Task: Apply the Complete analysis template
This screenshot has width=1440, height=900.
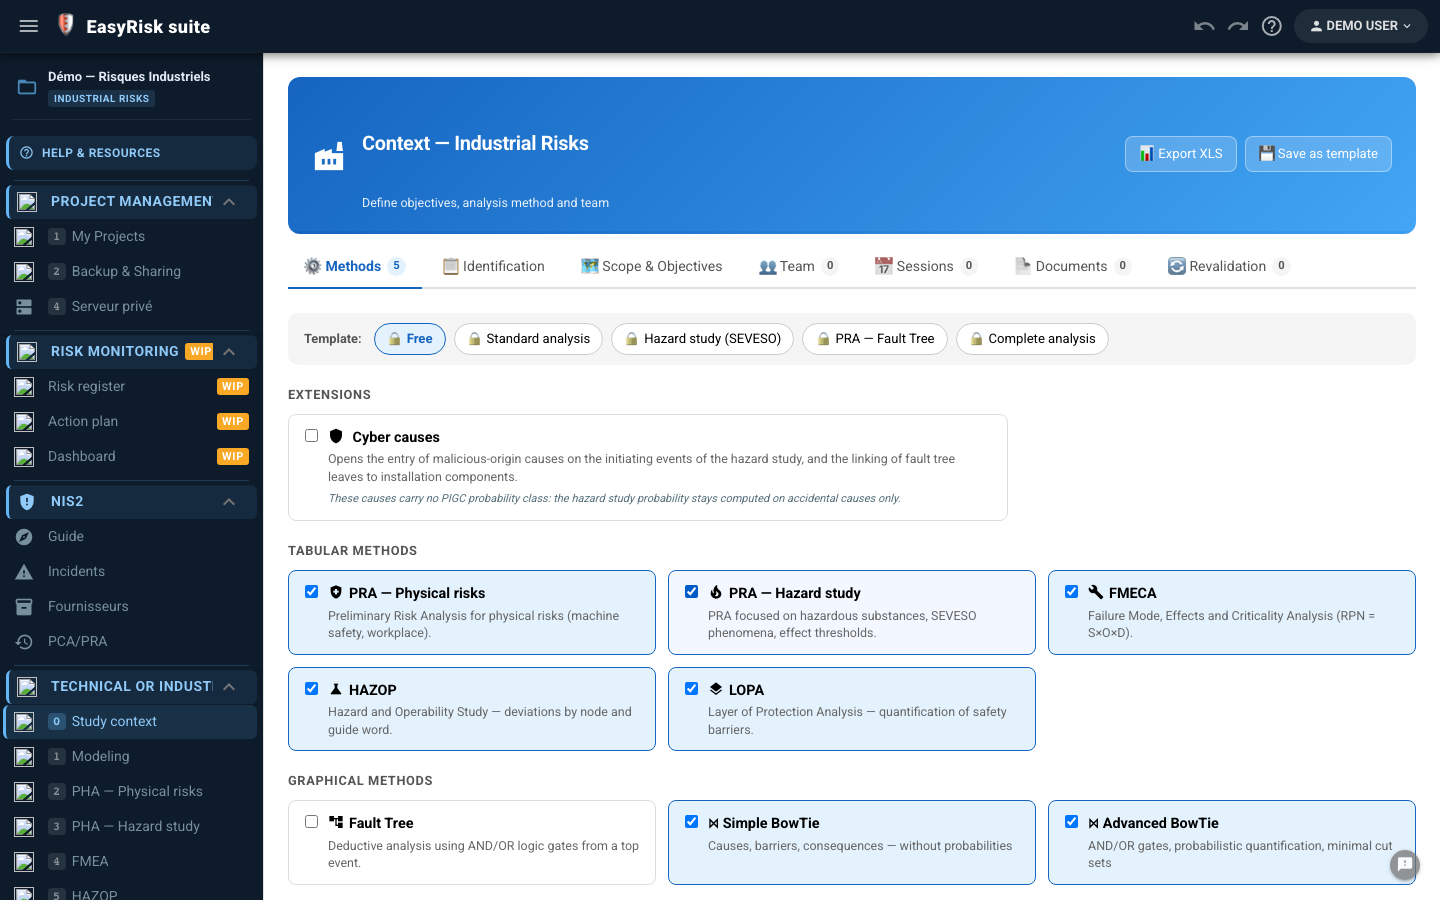Action: pos(1032,339)
